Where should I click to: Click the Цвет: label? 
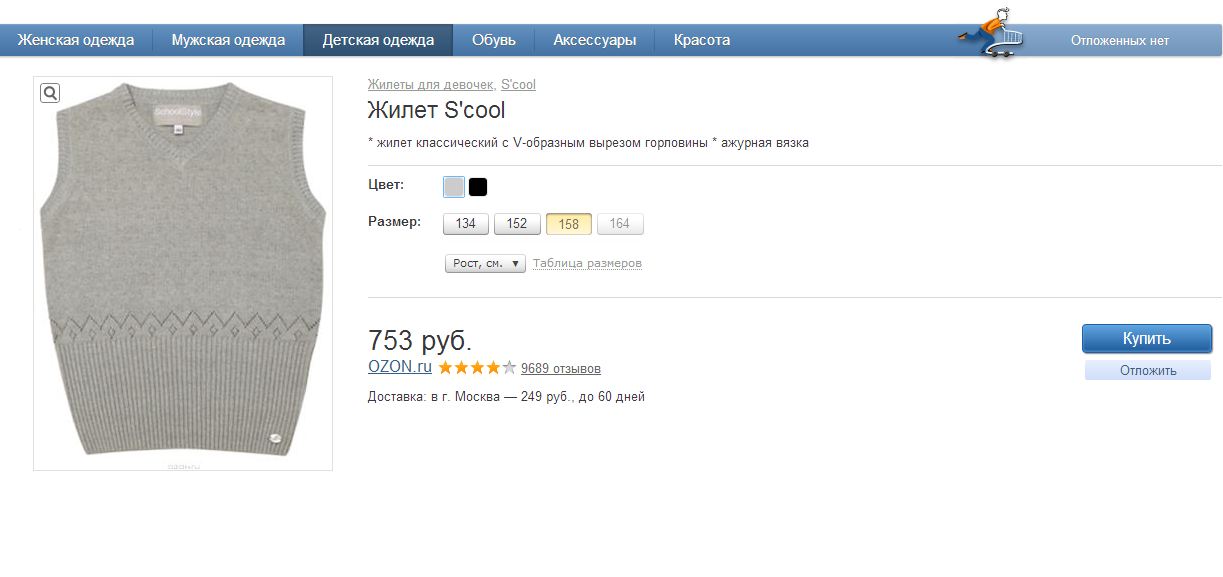coord(386,185)
